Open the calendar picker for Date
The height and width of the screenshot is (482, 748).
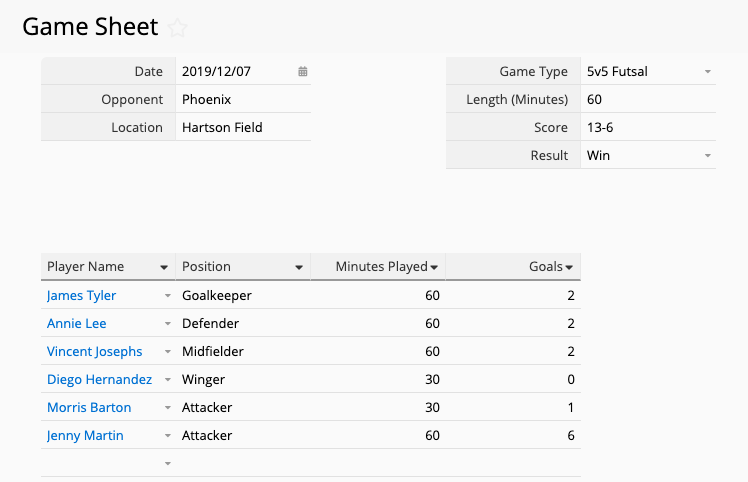click(303, 72)
